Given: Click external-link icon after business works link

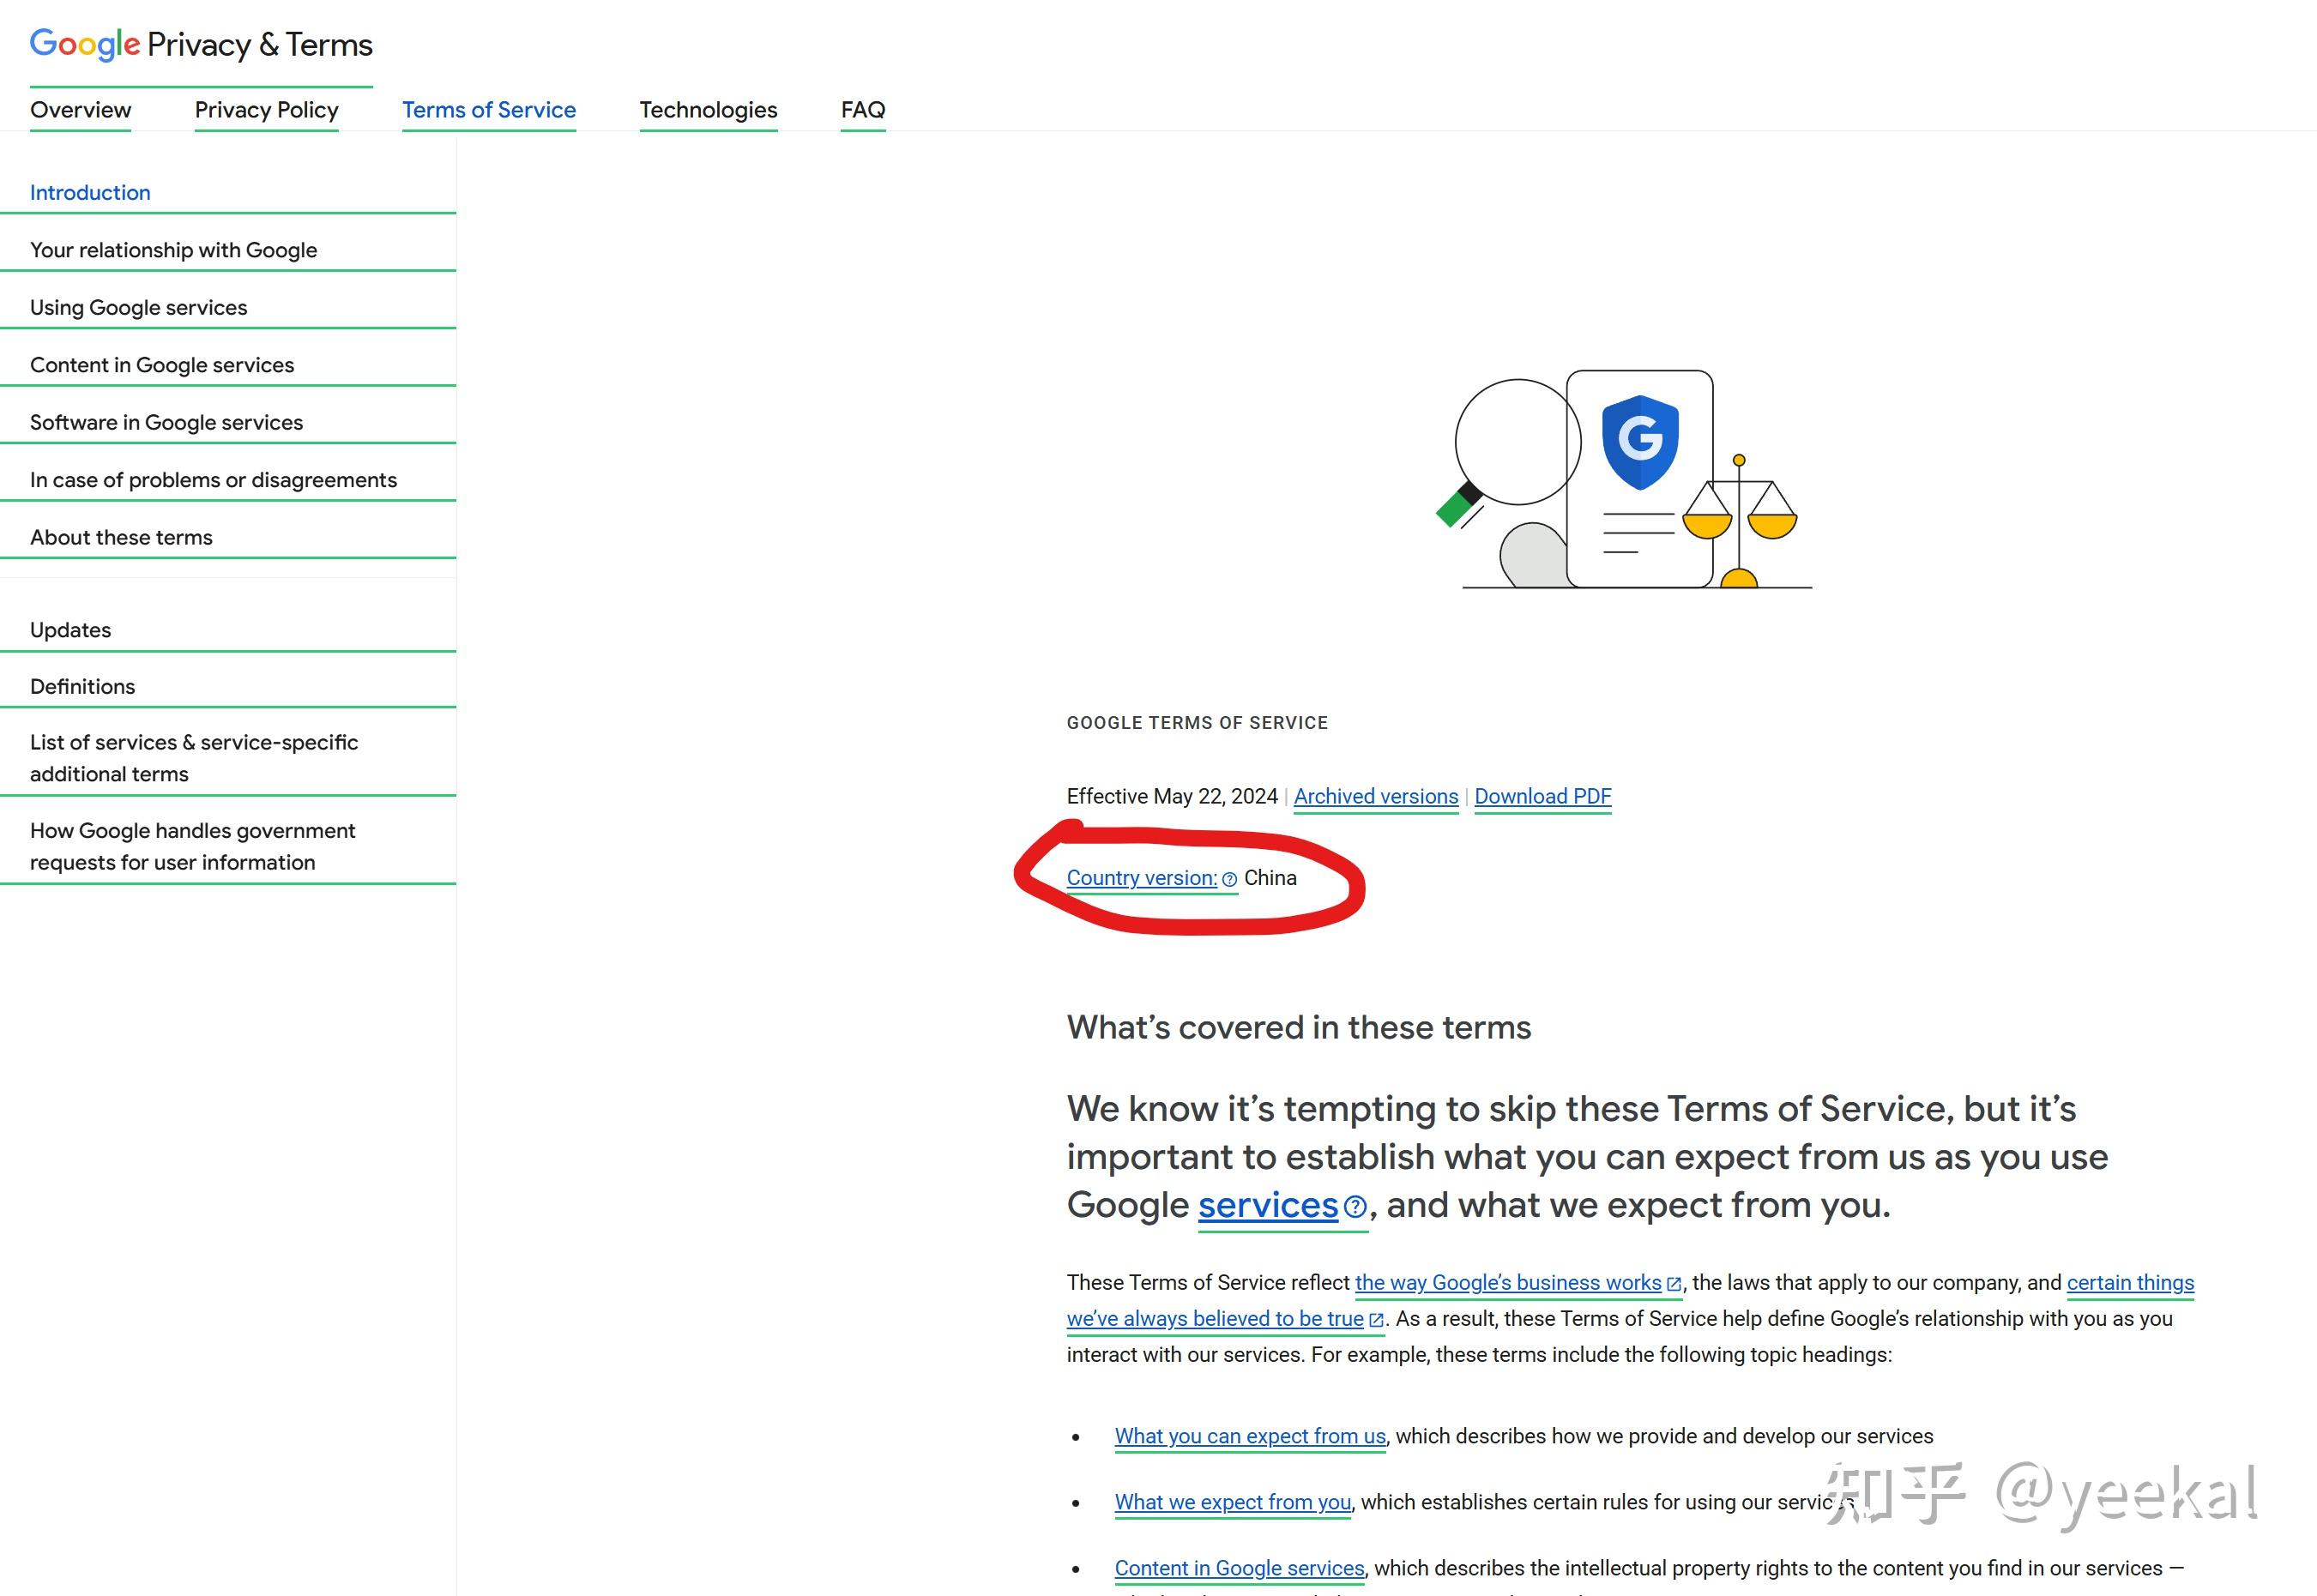Looking at the screenshot, I should point(1674,1284).
